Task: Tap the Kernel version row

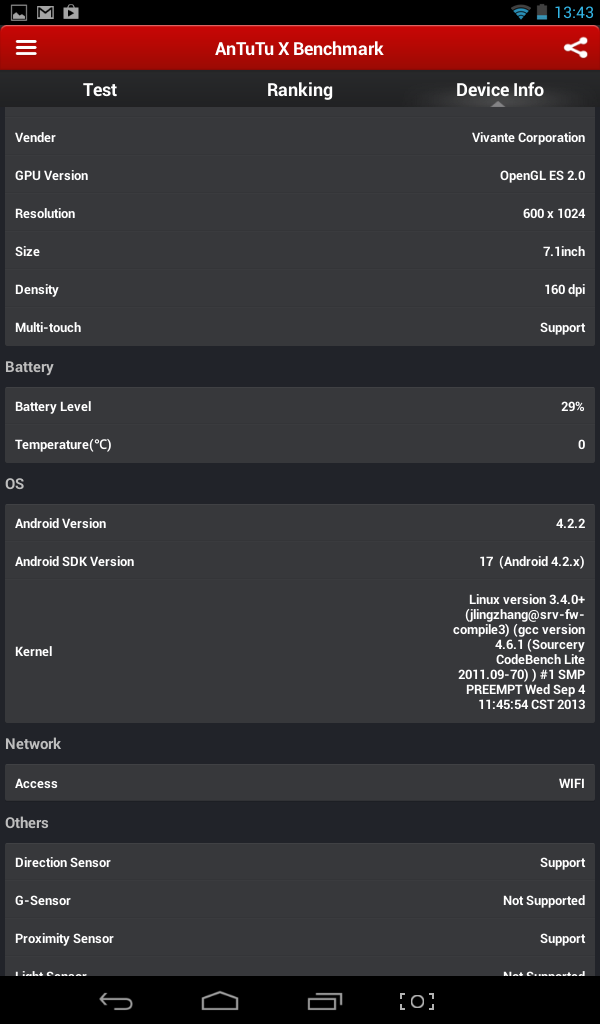Action: tap(300, 651)
